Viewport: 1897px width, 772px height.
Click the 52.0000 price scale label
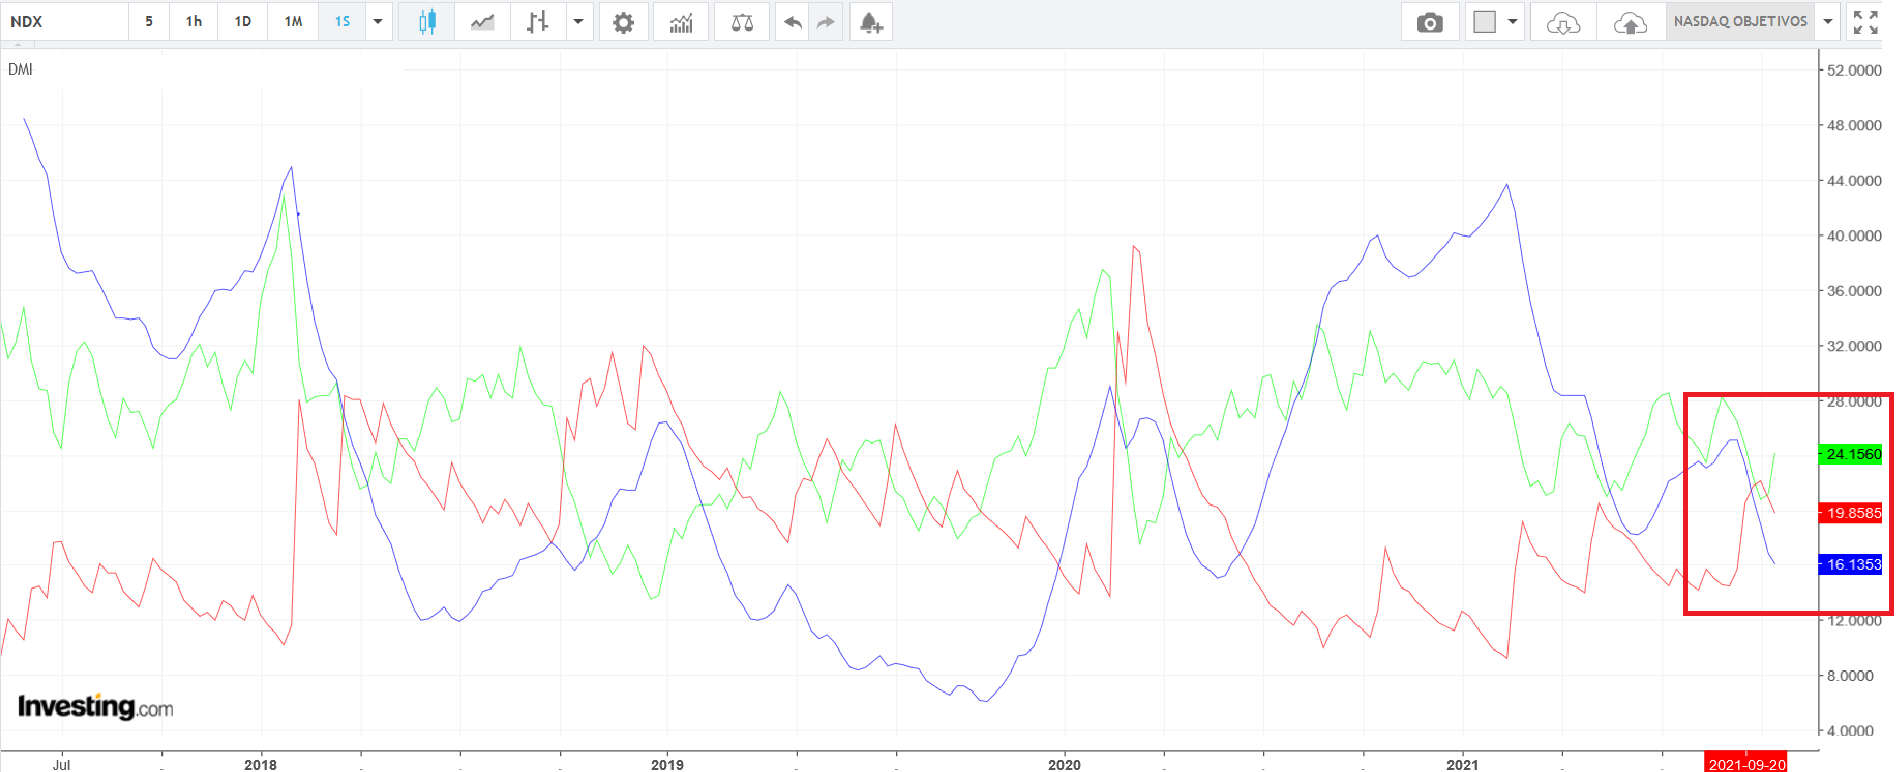(1854, 70)
